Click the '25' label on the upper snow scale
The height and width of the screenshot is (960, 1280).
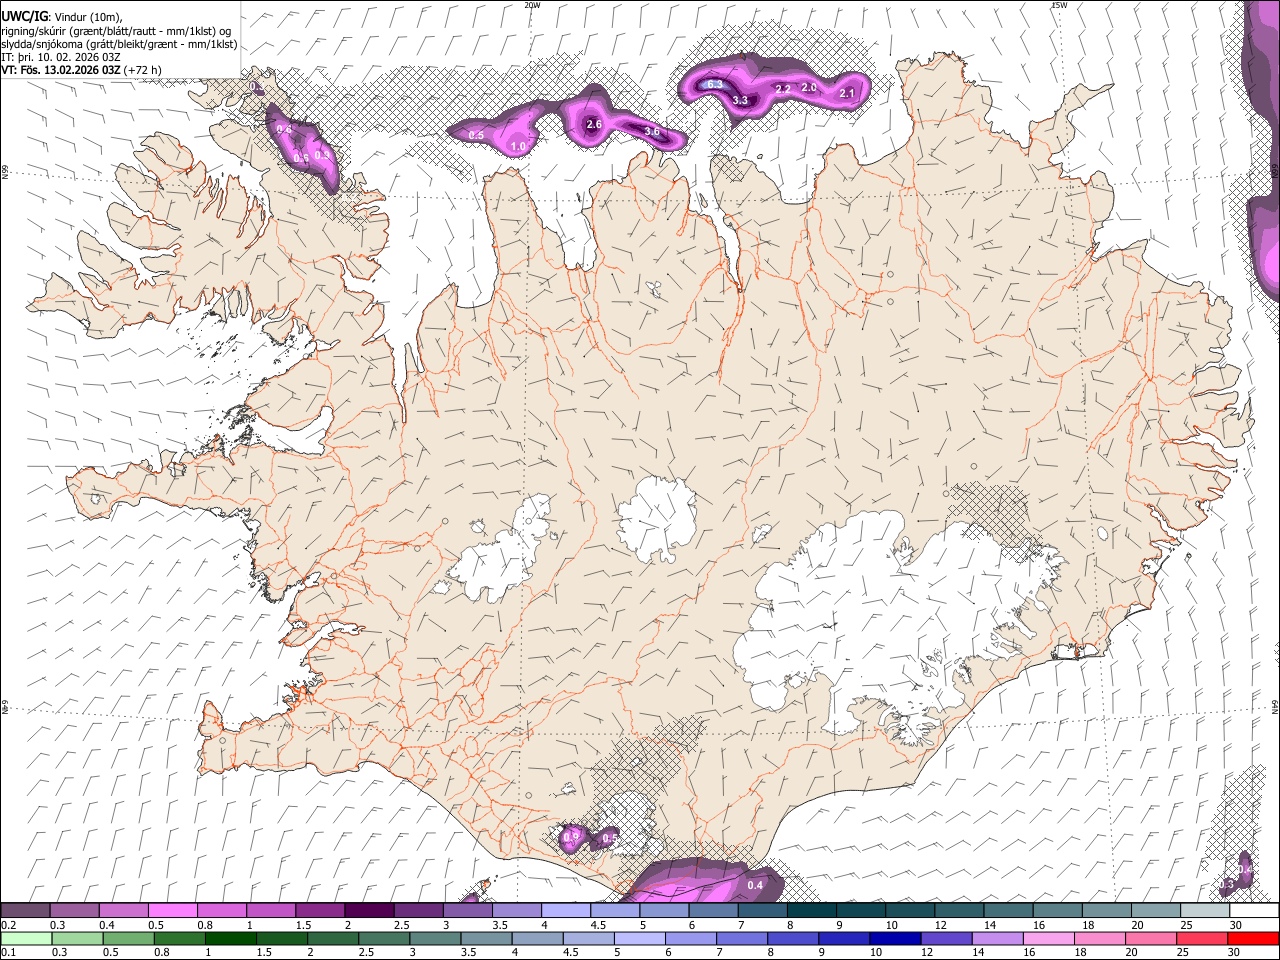(x=1187, y=925)
